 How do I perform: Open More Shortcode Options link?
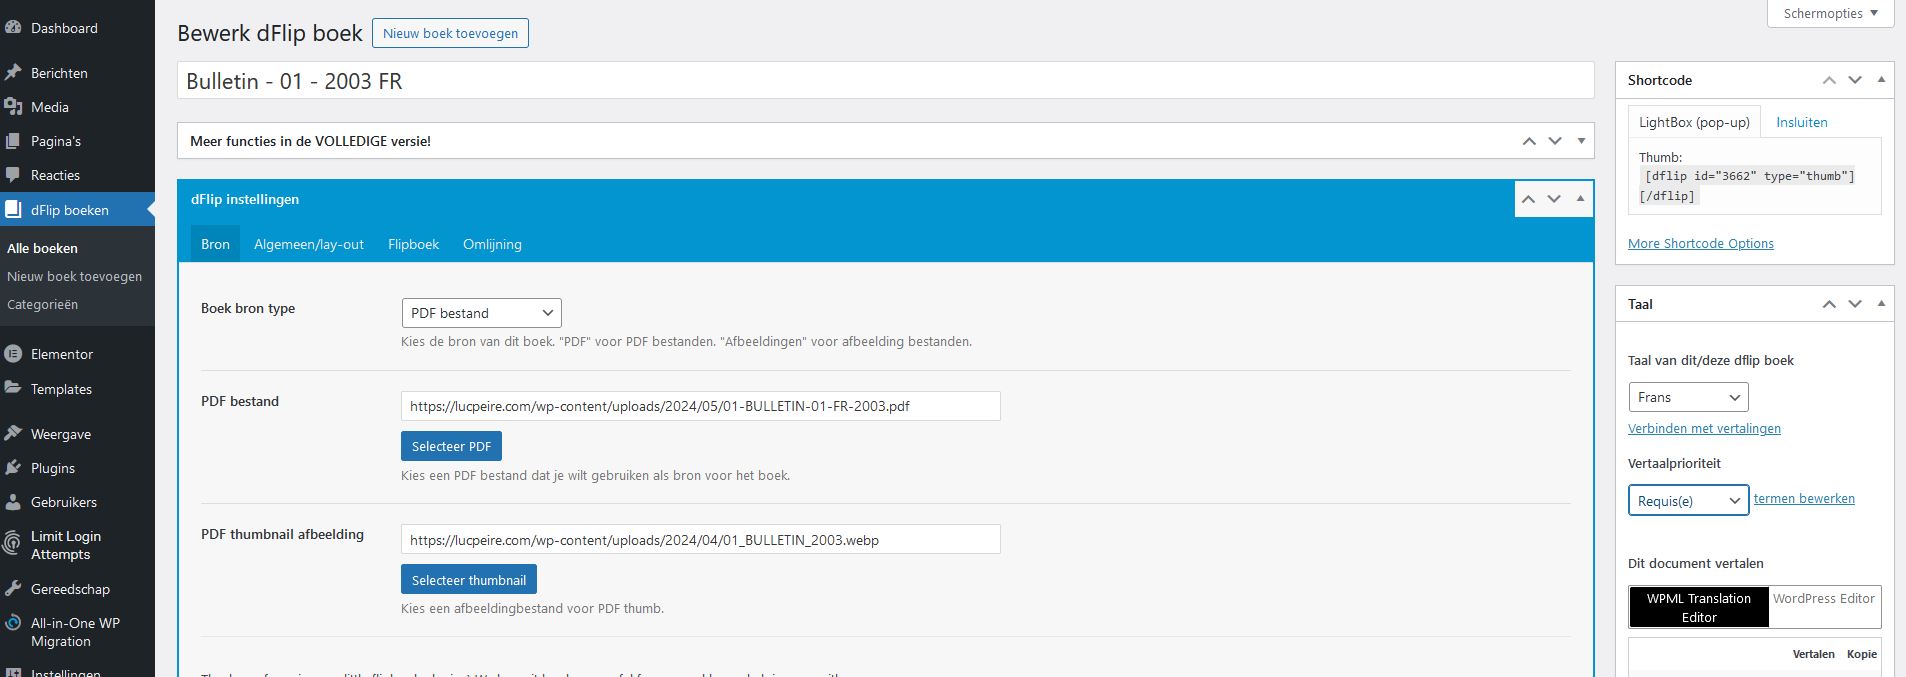(x=1700, y=243)
